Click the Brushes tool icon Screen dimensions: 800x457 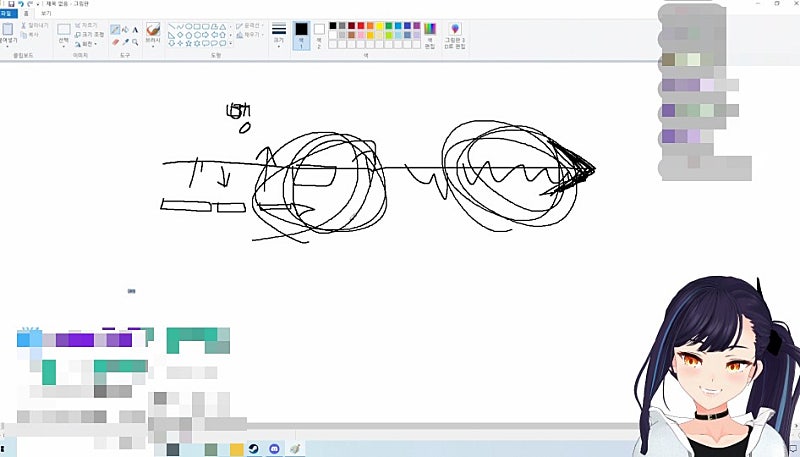click(153, 29)
